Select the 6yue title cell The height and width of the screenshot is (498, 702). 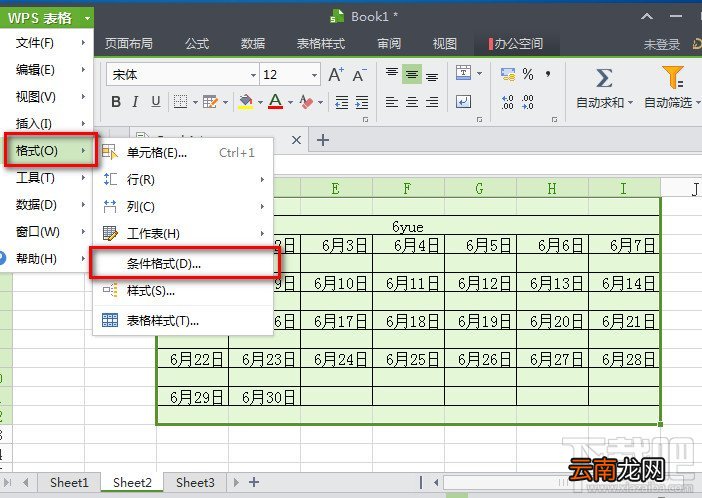[x=408, y=226]
